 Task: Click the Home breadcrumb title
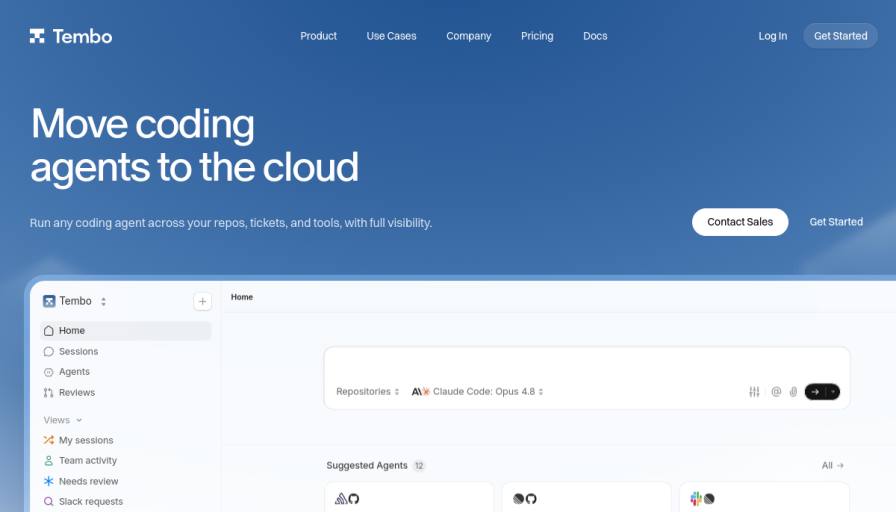[242, 297]
